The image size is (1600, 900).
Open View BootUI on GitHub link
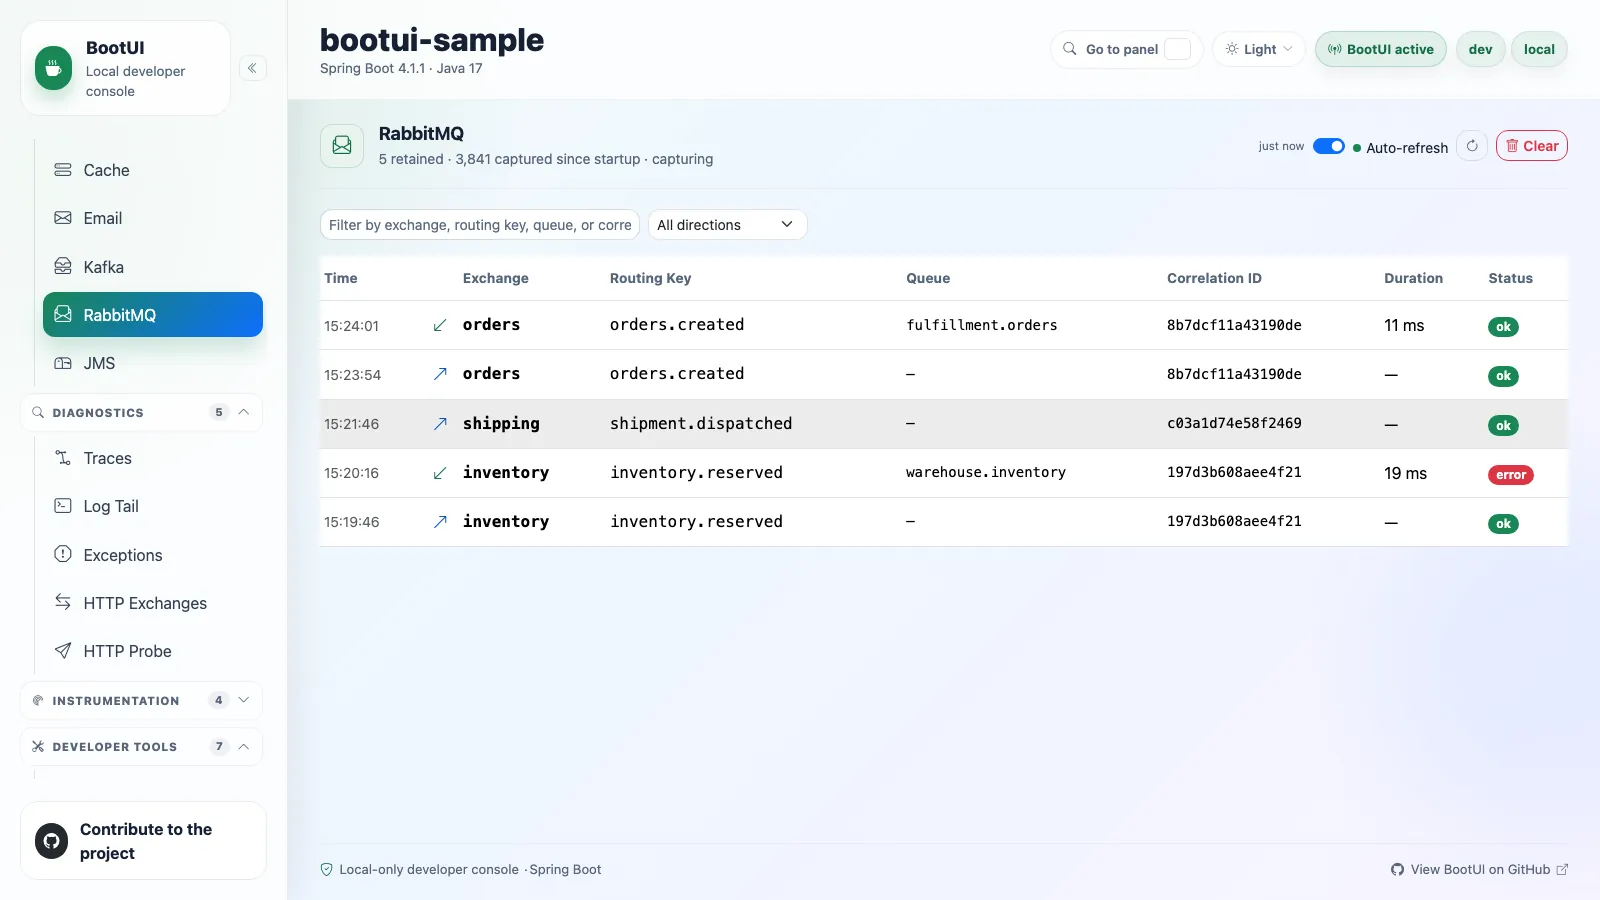point(1479,870)
